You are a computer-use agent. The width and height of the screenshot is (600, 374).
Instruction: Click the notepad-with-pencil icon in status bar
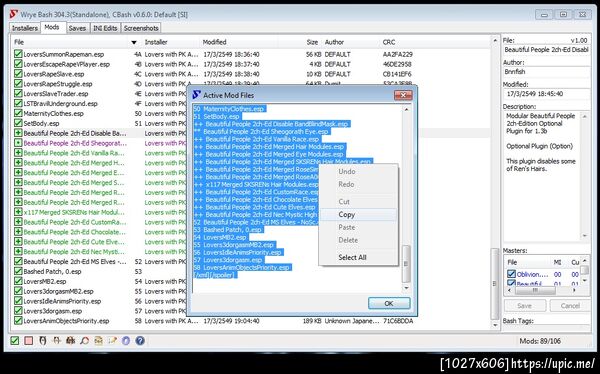(112, 340)
